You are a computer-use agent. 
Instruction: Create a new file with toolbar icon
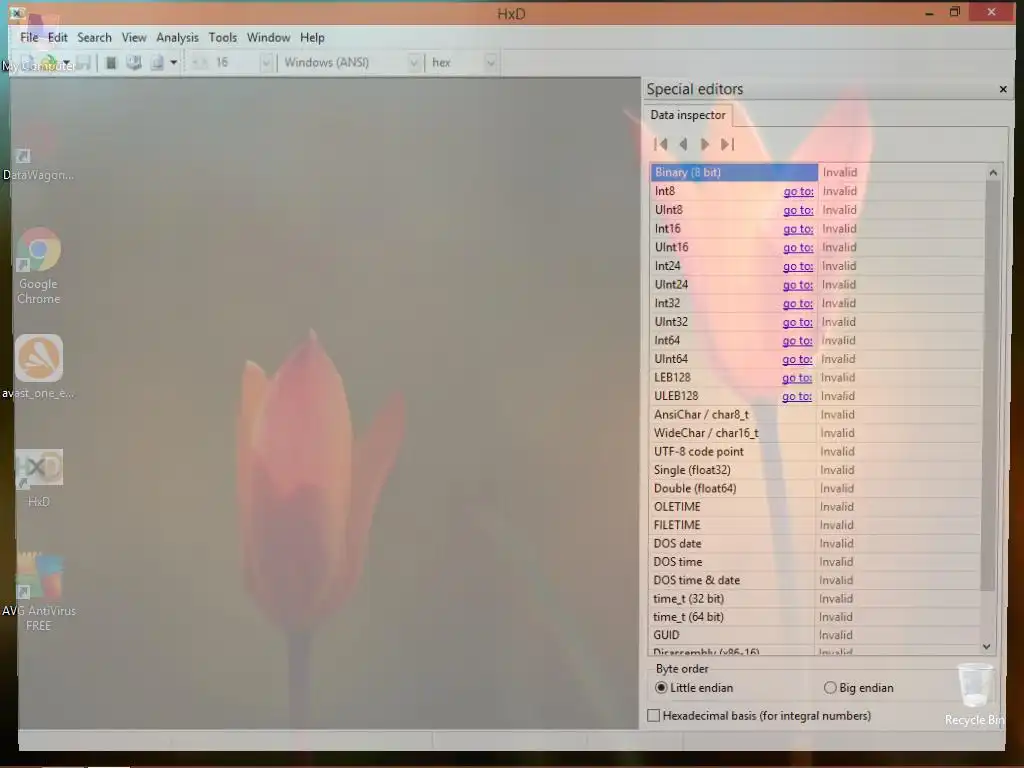[28, 63]
